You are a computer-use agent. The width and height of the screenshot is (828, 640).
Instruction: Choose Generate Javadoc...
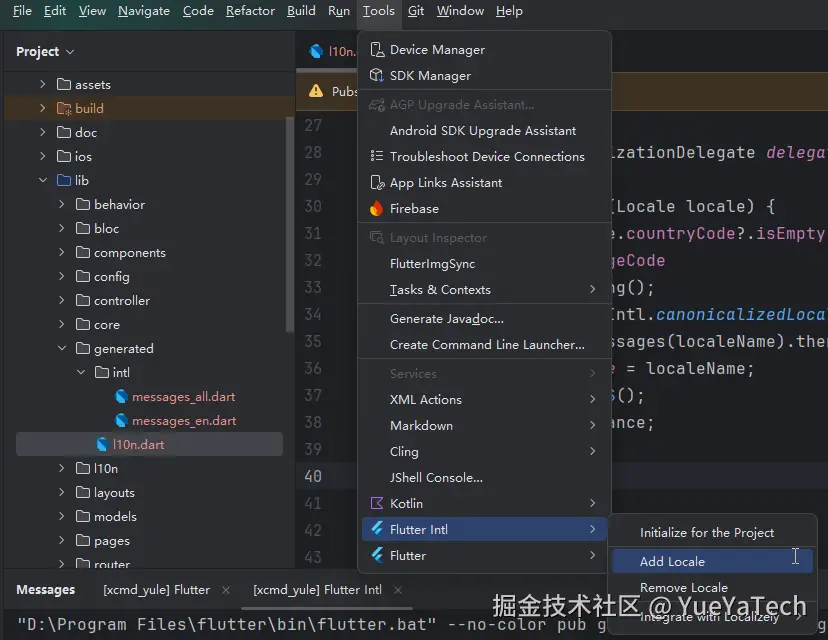tap(484, 318)
